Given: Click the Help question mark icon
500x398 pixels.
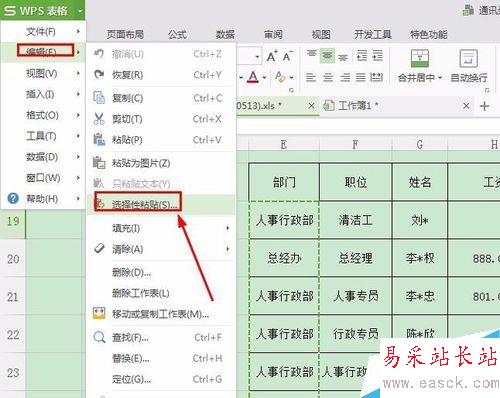Looking at the screenshot, I should [13, 199].
